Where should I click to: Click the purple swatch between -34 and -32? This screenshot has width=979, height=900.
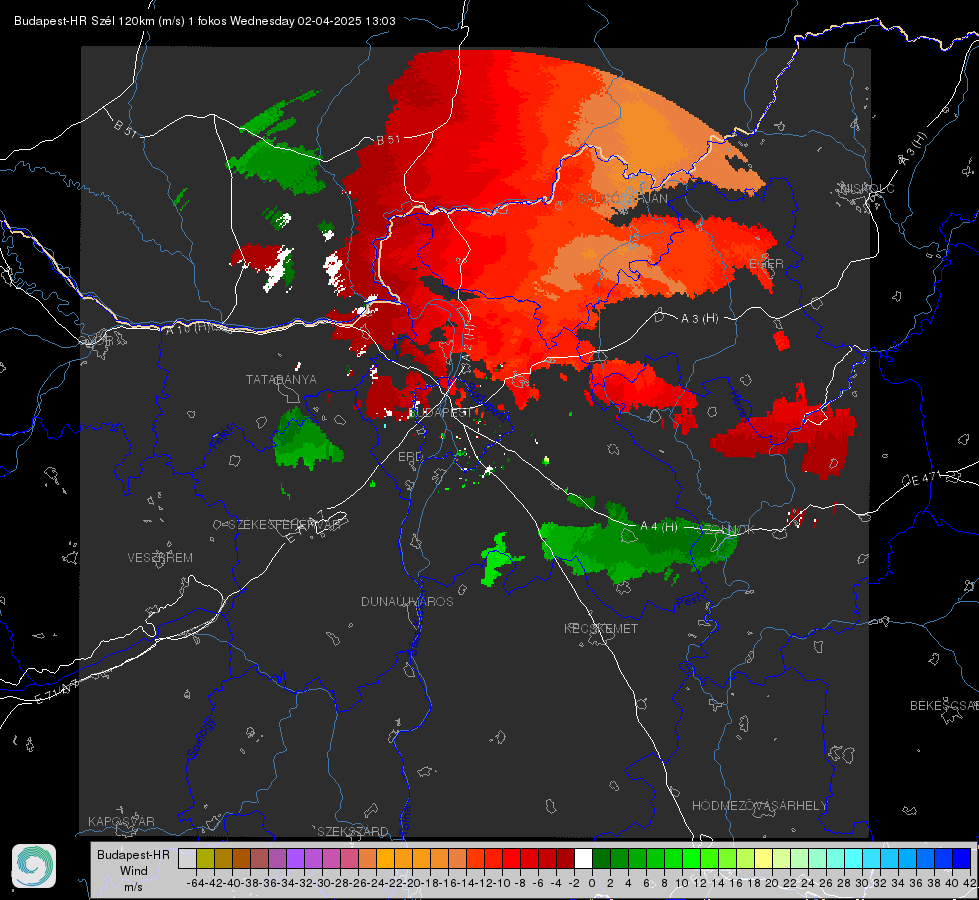click(295, 858)
